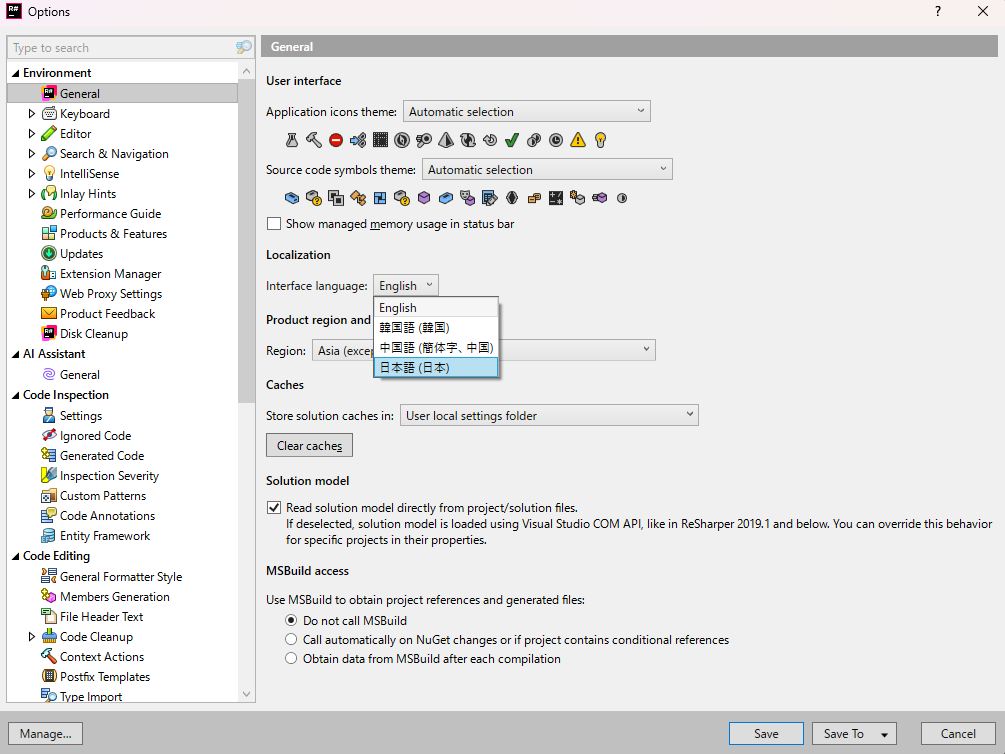This screenshot has height=754, width=1005.
Task: Click the Code Cleanup broom icon
Action: [x=49, y=636]
